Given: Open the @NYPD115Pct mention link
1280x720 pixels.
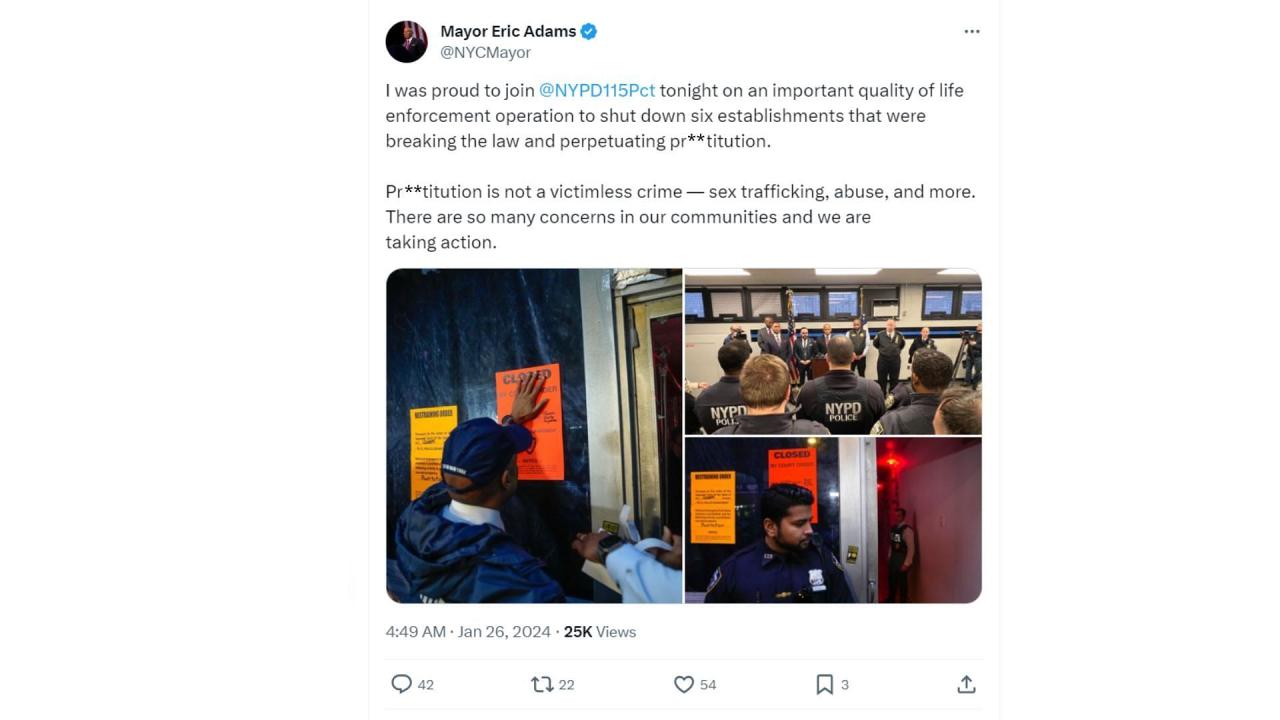Looking at the screenshot, I should pos(597,90).
